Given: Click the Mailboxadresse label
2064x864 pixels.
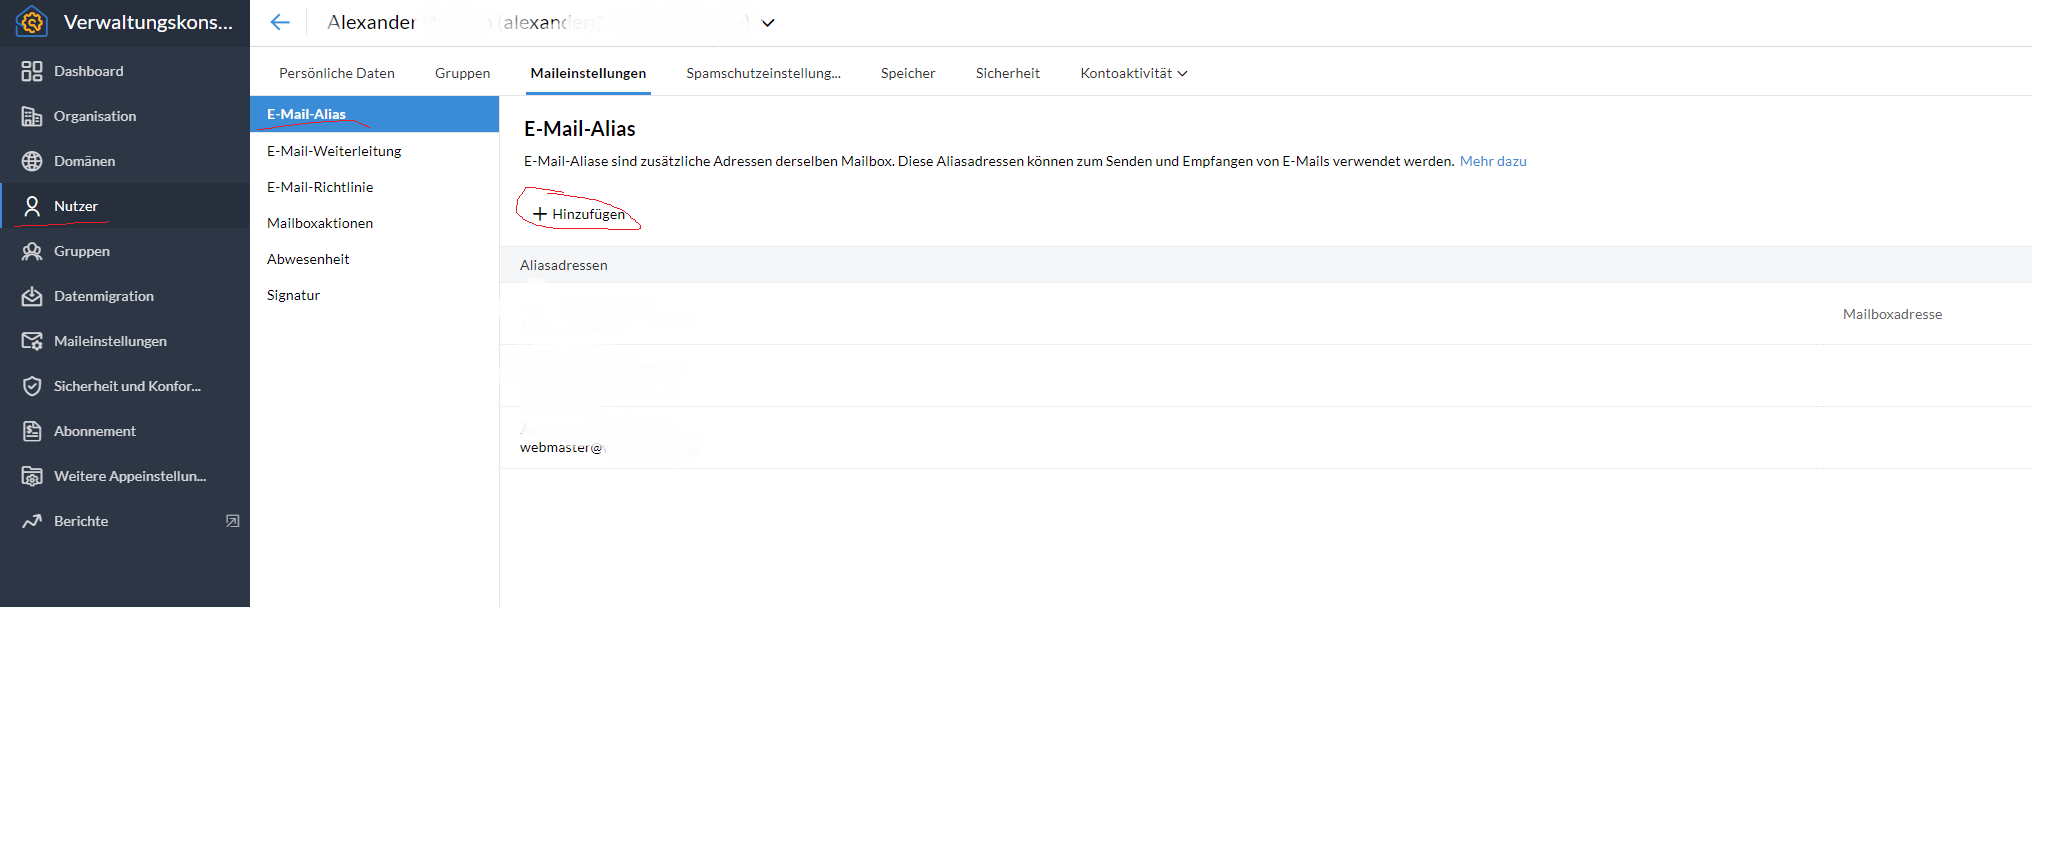Looking at the screenshot, I should click(1892, 314).
